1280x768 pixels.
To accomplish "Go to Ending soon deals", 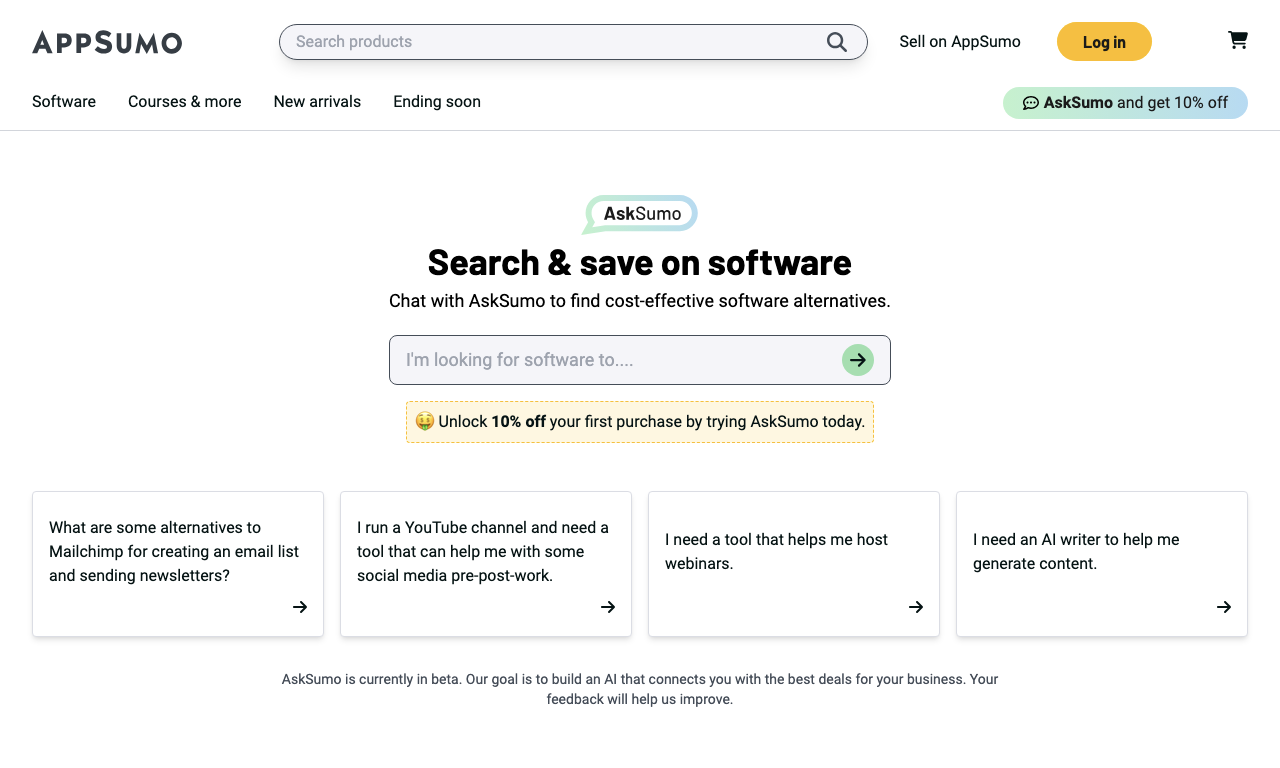I will click(437, 102).
